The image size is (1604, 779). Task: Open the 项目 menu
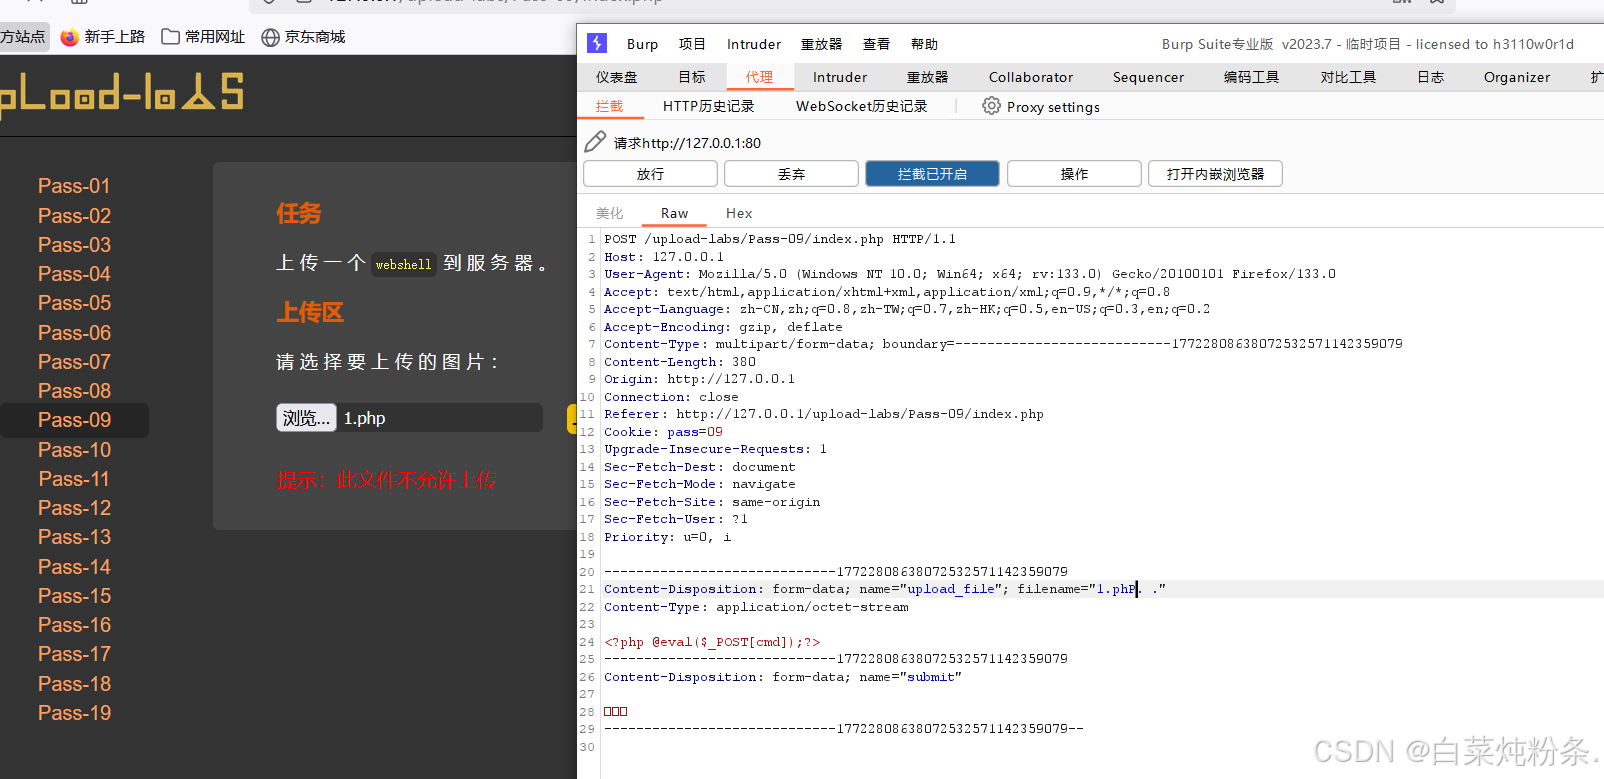click(x=692, y=44)
